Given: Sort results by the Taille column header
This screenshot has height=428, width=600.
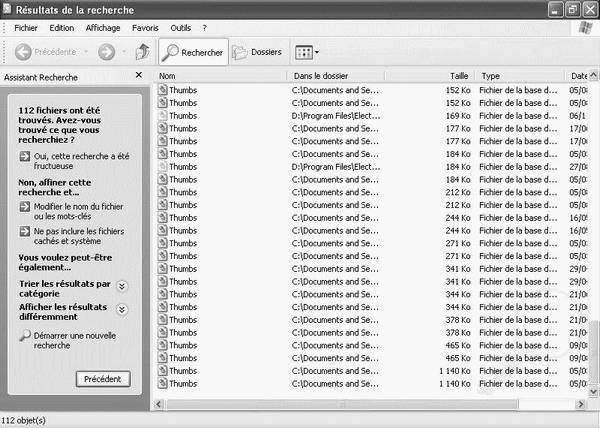Looking at the screenshot, I should coord(459,76).
